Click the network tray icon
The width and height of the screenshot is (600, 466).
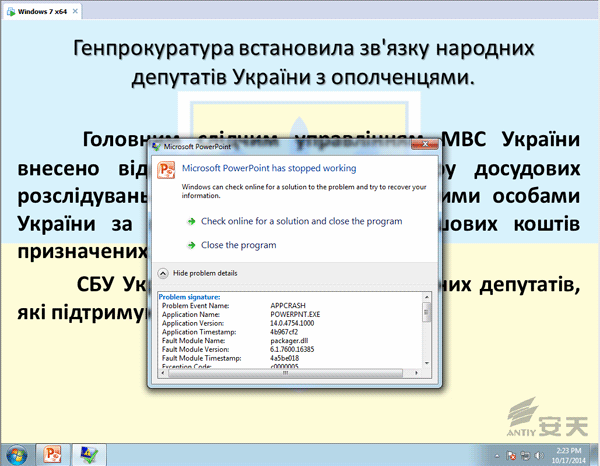tap(525, 455)
